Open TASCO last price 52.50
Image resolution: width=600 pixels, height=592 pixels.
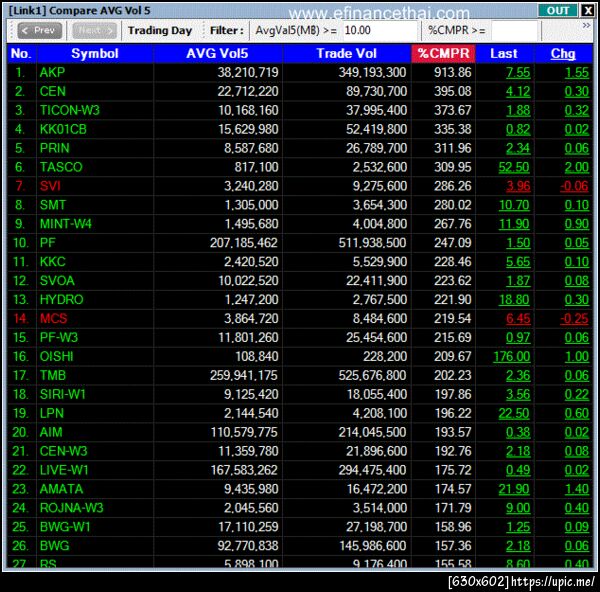(514, 167)
